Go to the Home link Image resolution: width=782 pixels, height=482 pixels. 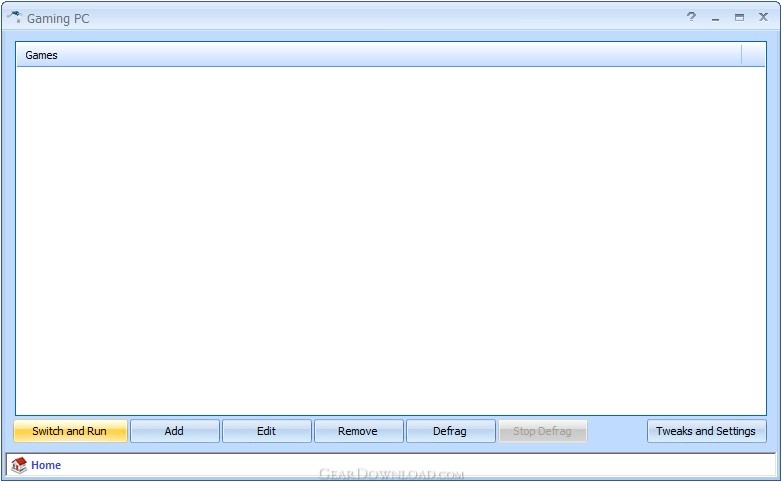click(x=46, y=465)
